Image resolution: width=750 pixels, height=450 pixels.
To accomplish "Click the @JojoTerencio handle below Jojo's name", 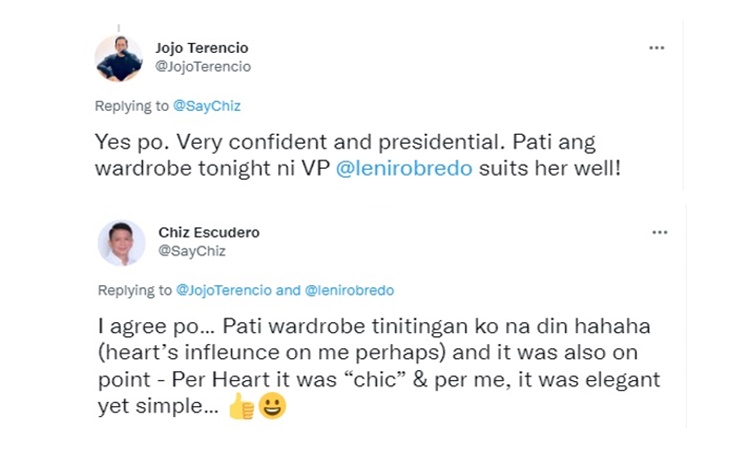I will click(203, 67).
